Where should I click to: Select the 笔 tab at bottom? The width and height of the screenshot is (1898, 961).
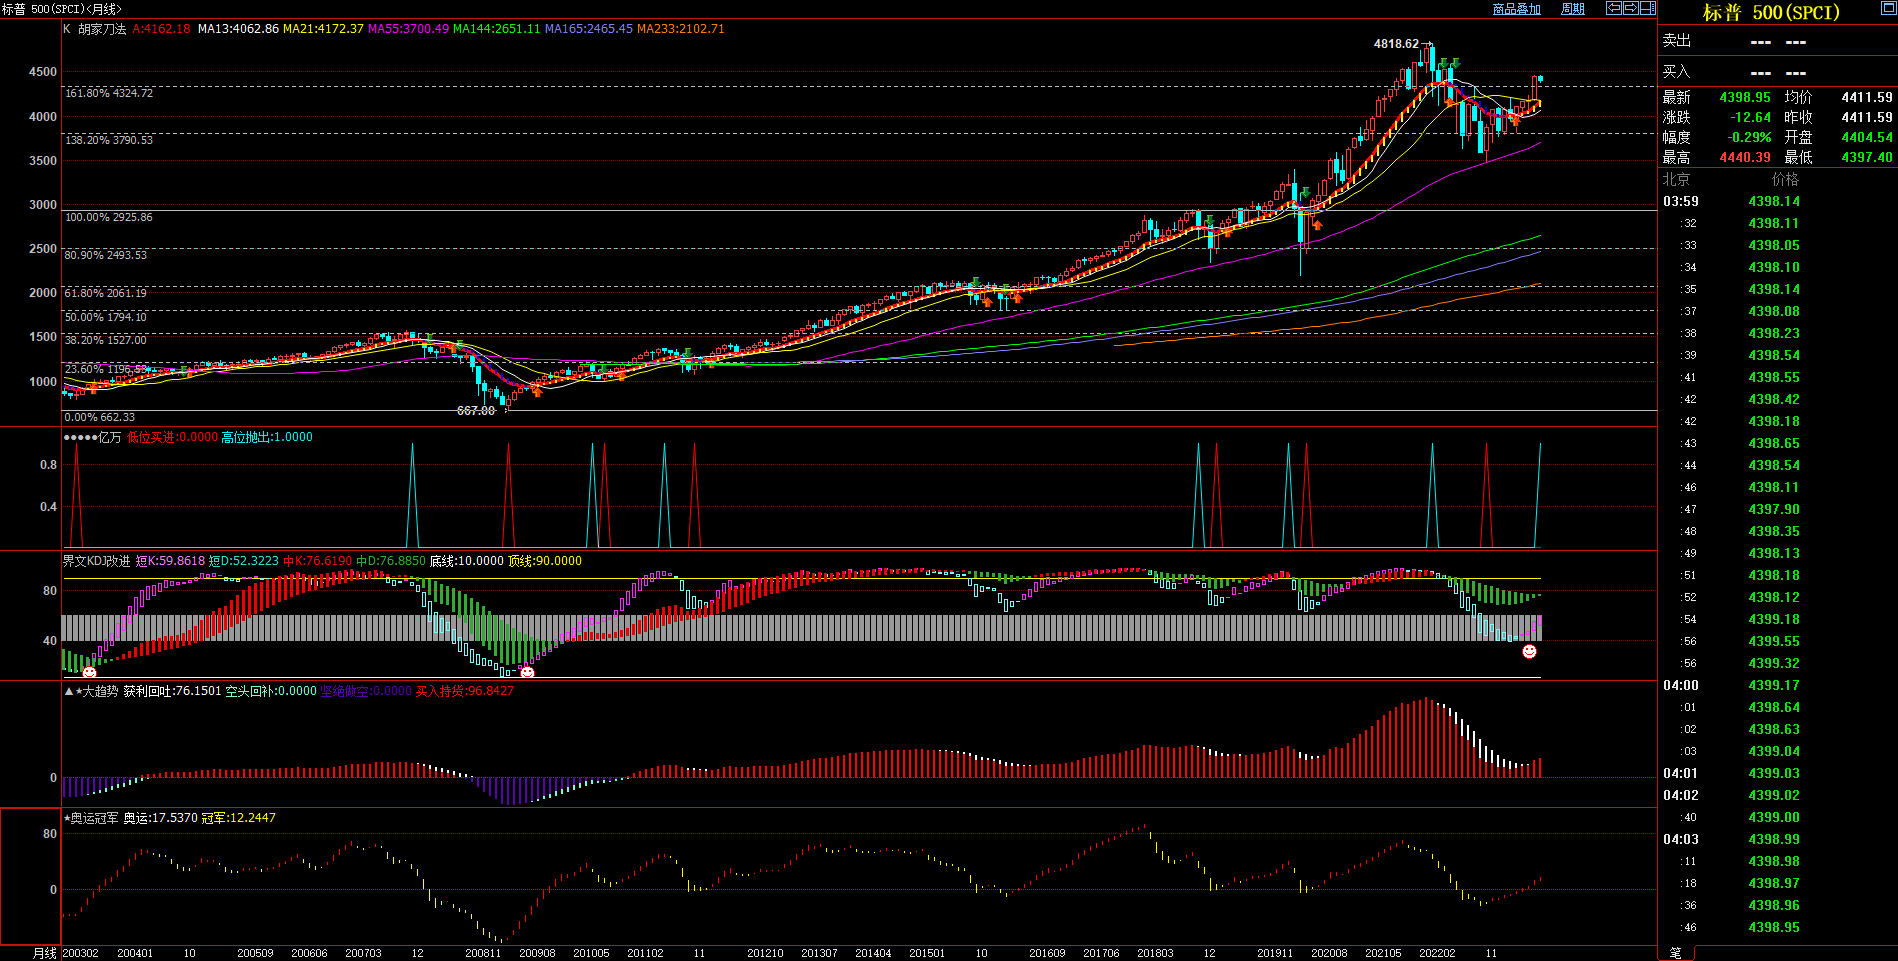coord(1676,953)
